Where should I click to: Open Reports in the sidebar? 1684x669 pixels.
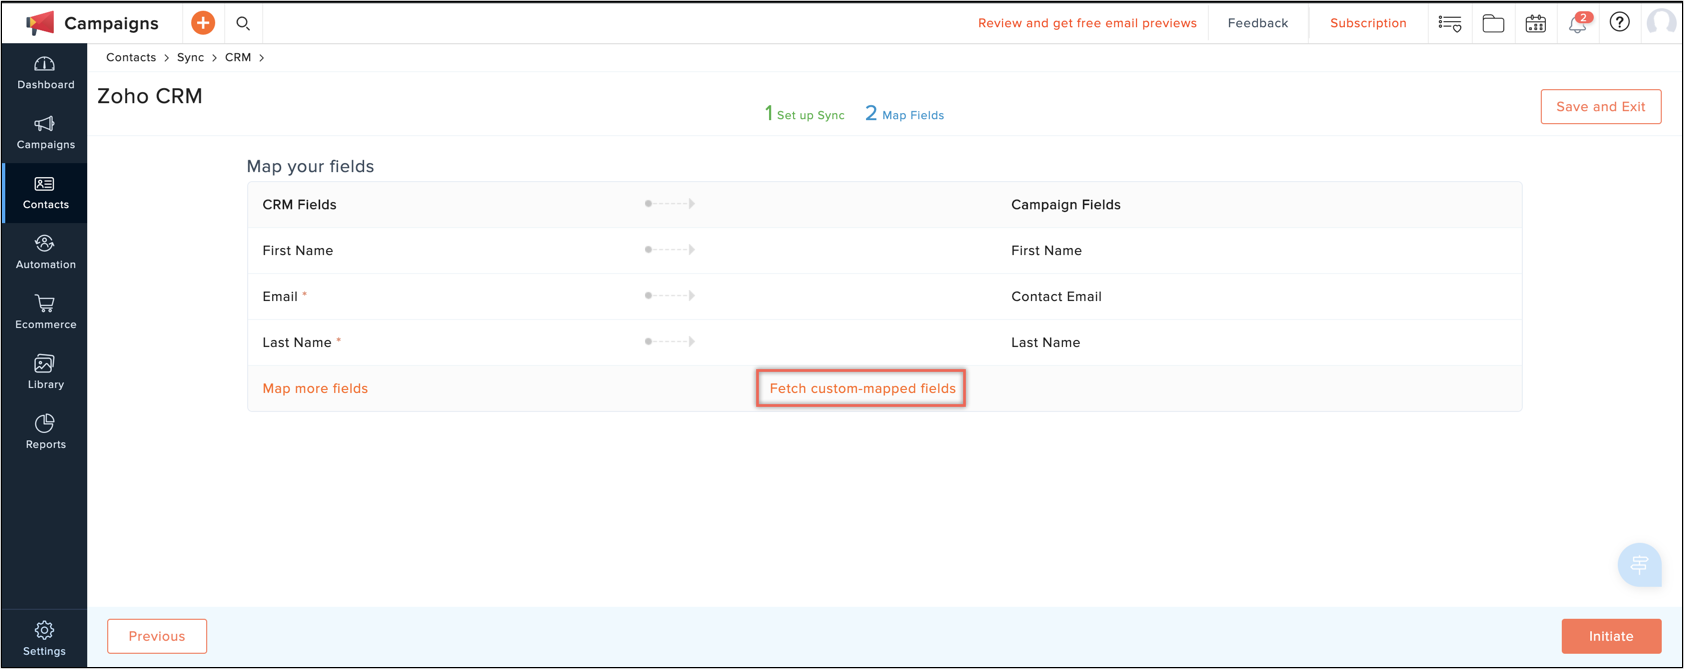click(45, 433)
